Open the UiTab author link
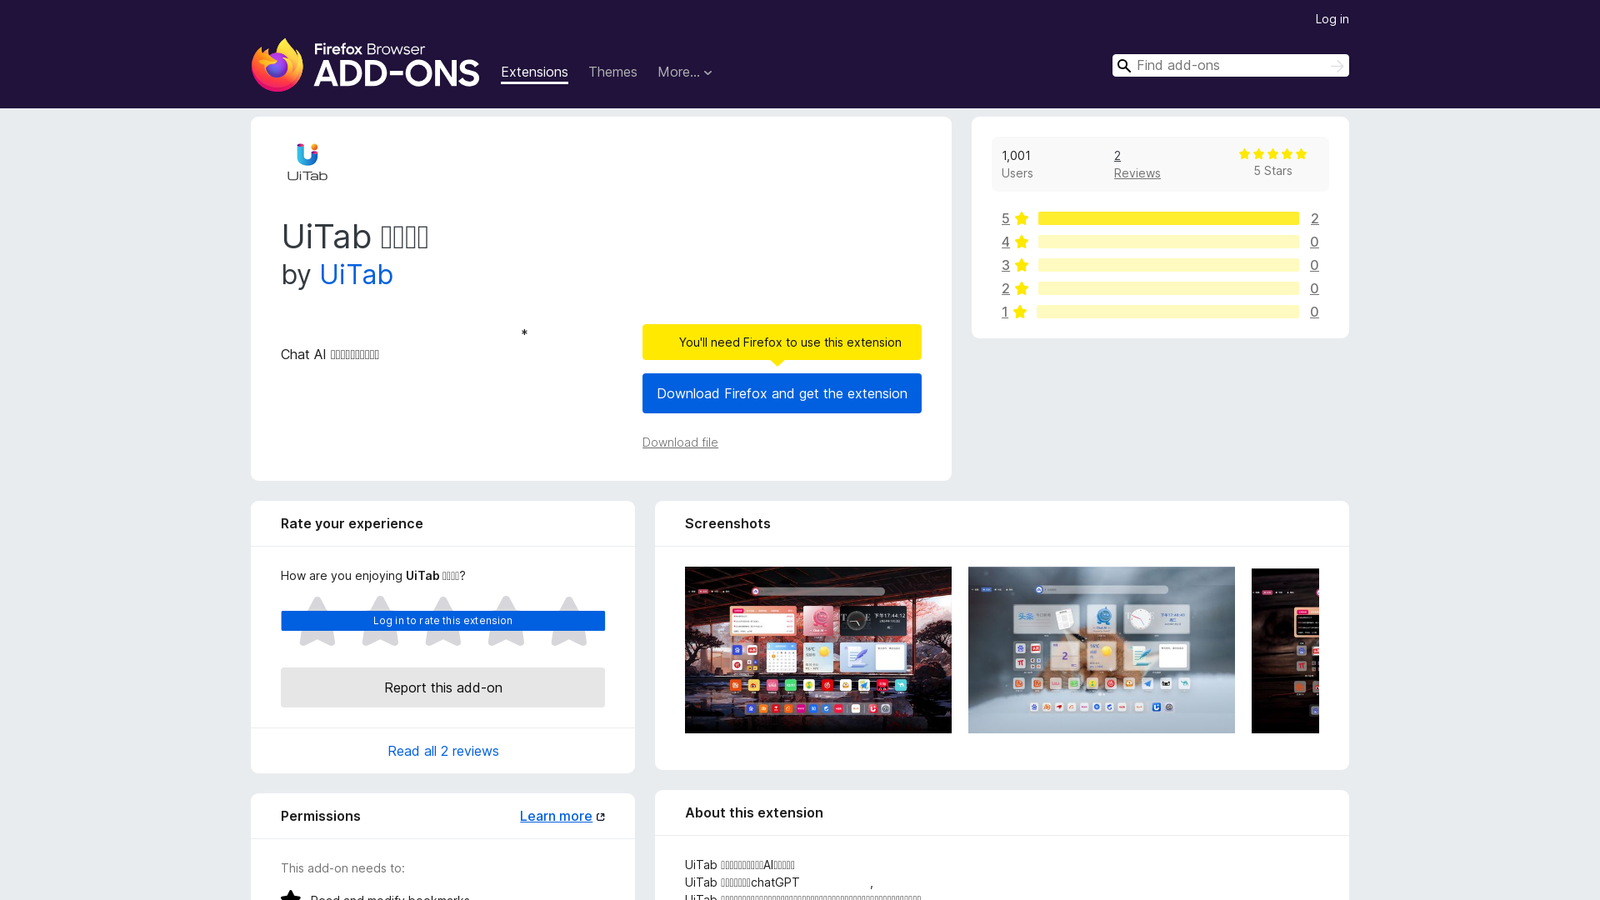 [x=356, y=274]
